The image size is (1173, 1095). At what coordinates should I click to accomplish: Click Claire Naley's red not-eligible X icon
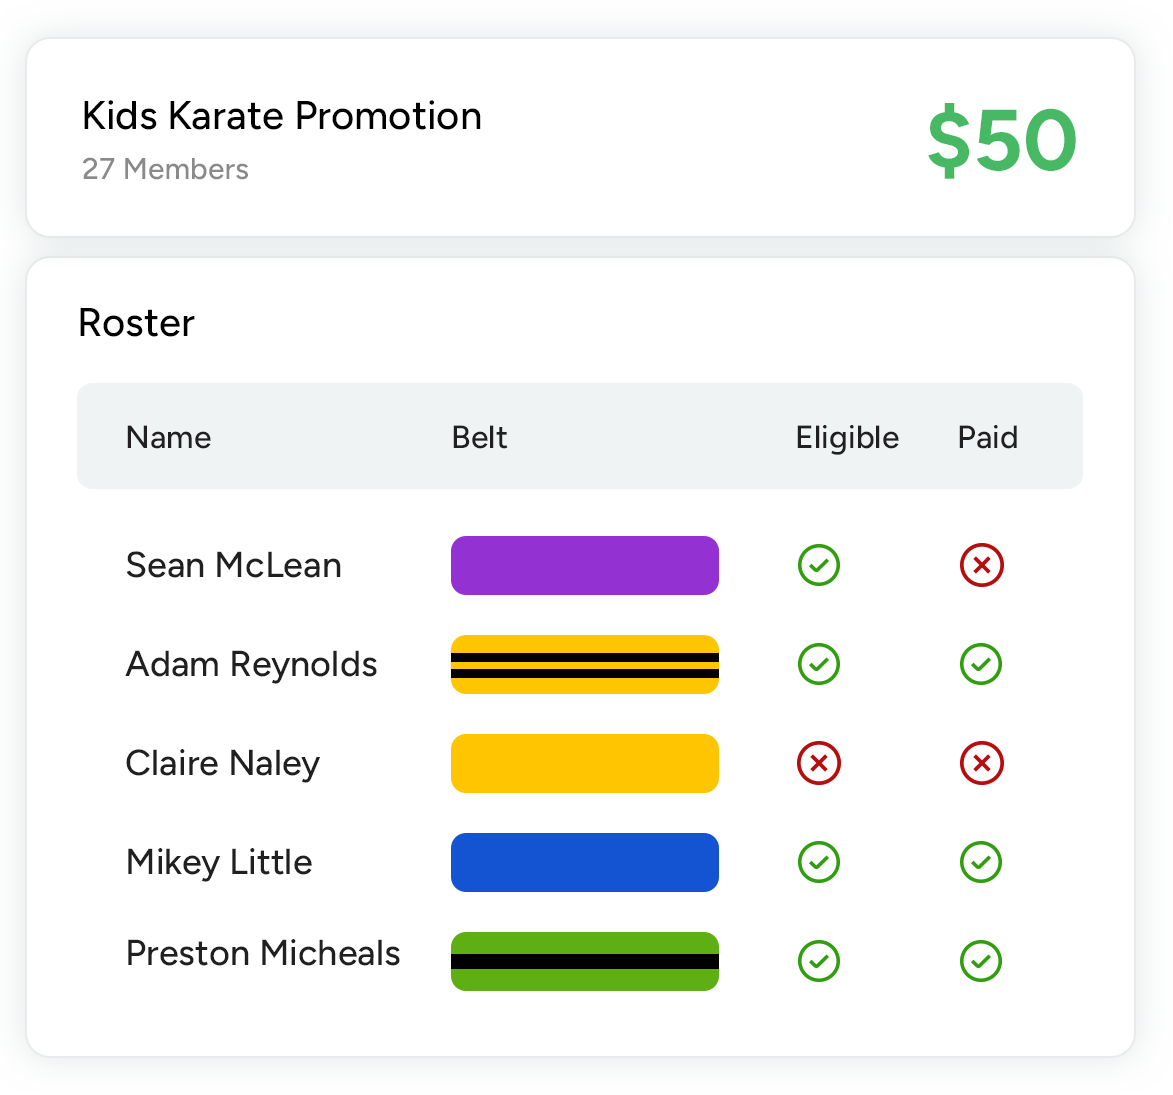point(819,763)
